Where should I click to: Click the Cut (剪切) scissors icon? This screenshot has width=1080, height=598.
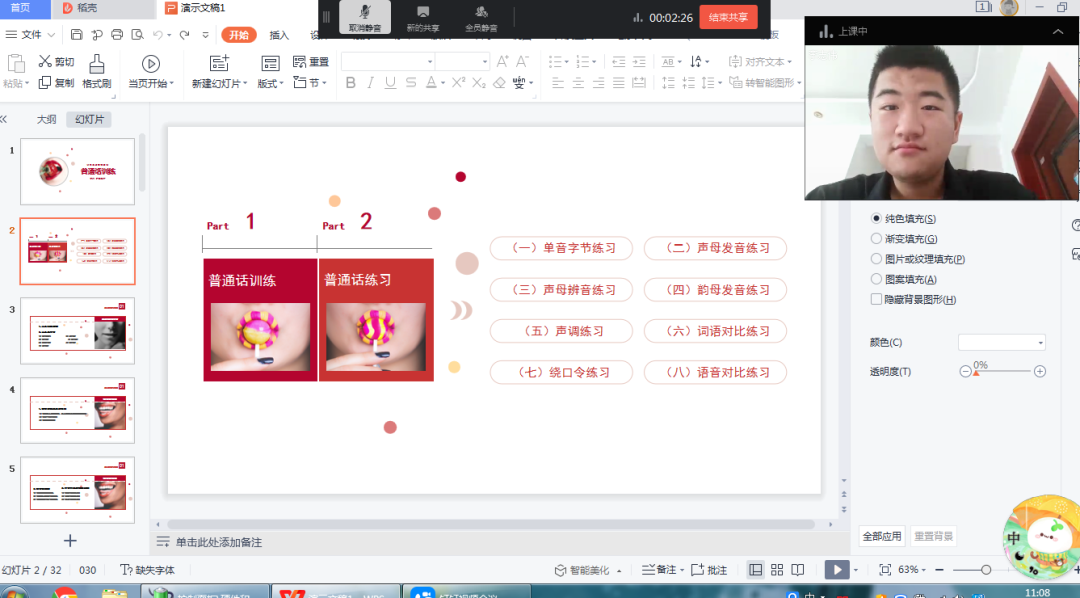tap(45, 61)
